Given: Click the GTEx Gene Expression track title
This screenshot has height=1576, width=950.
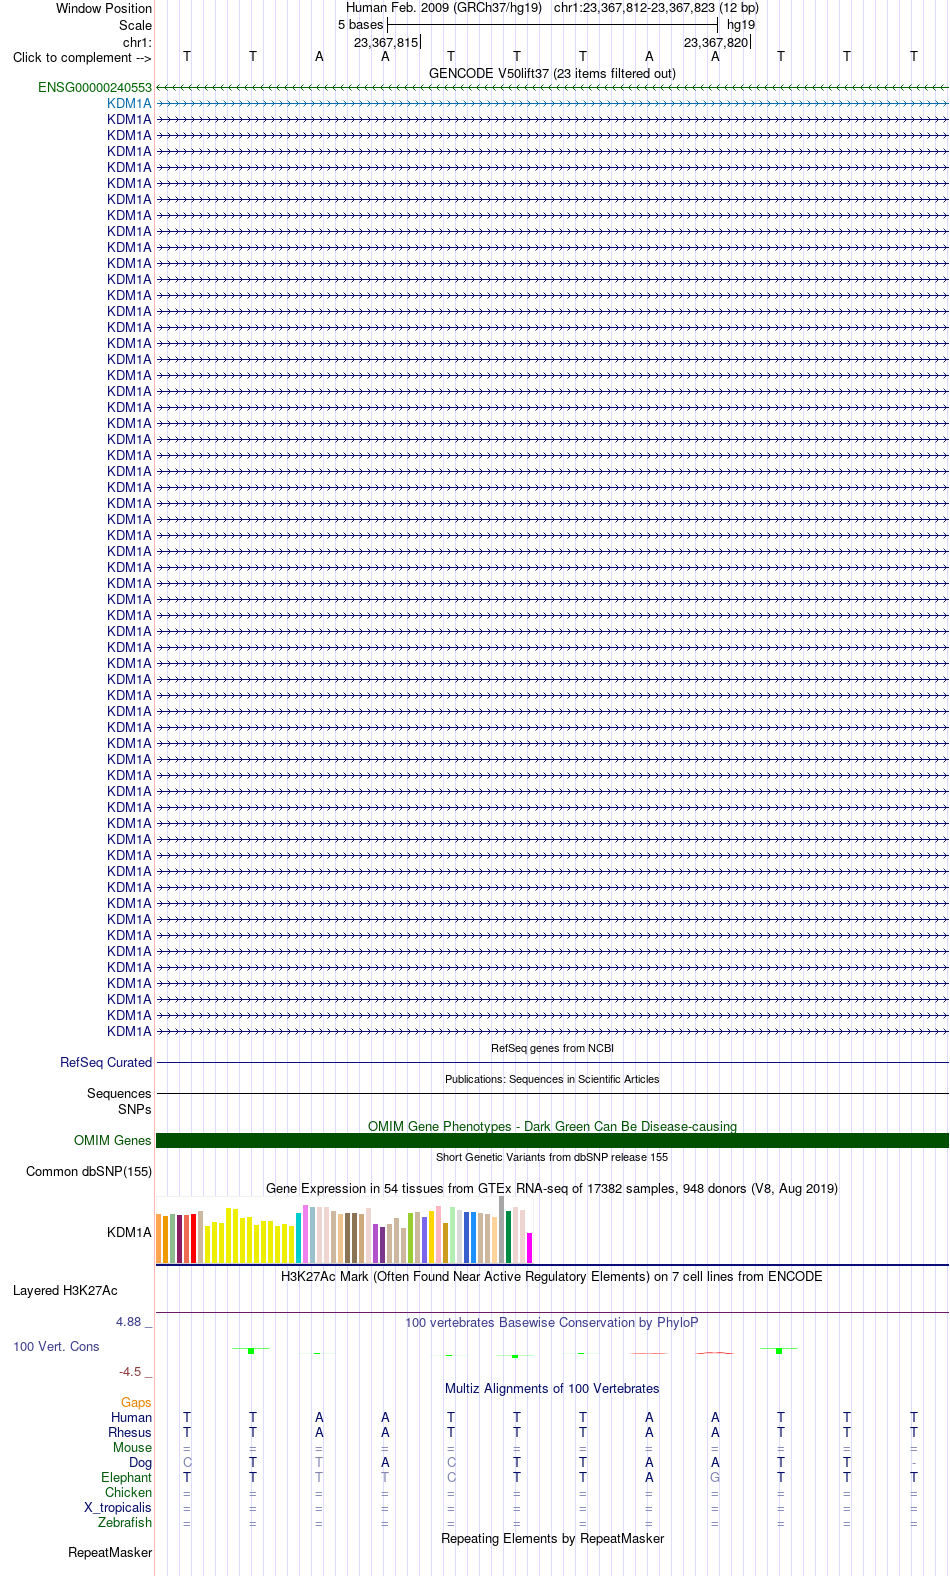Looking at the screenshot, I should [552, 1188].
